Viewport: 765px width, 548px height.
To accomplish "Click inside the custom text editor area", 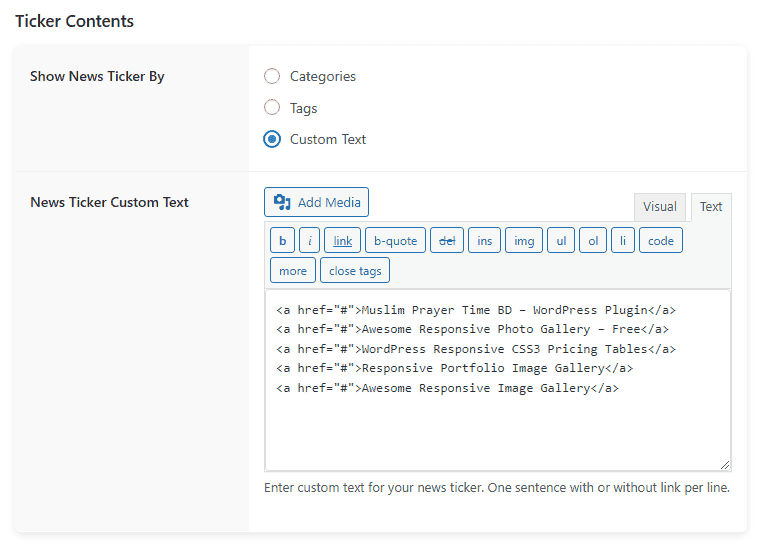I will click(x=497, y=430).
